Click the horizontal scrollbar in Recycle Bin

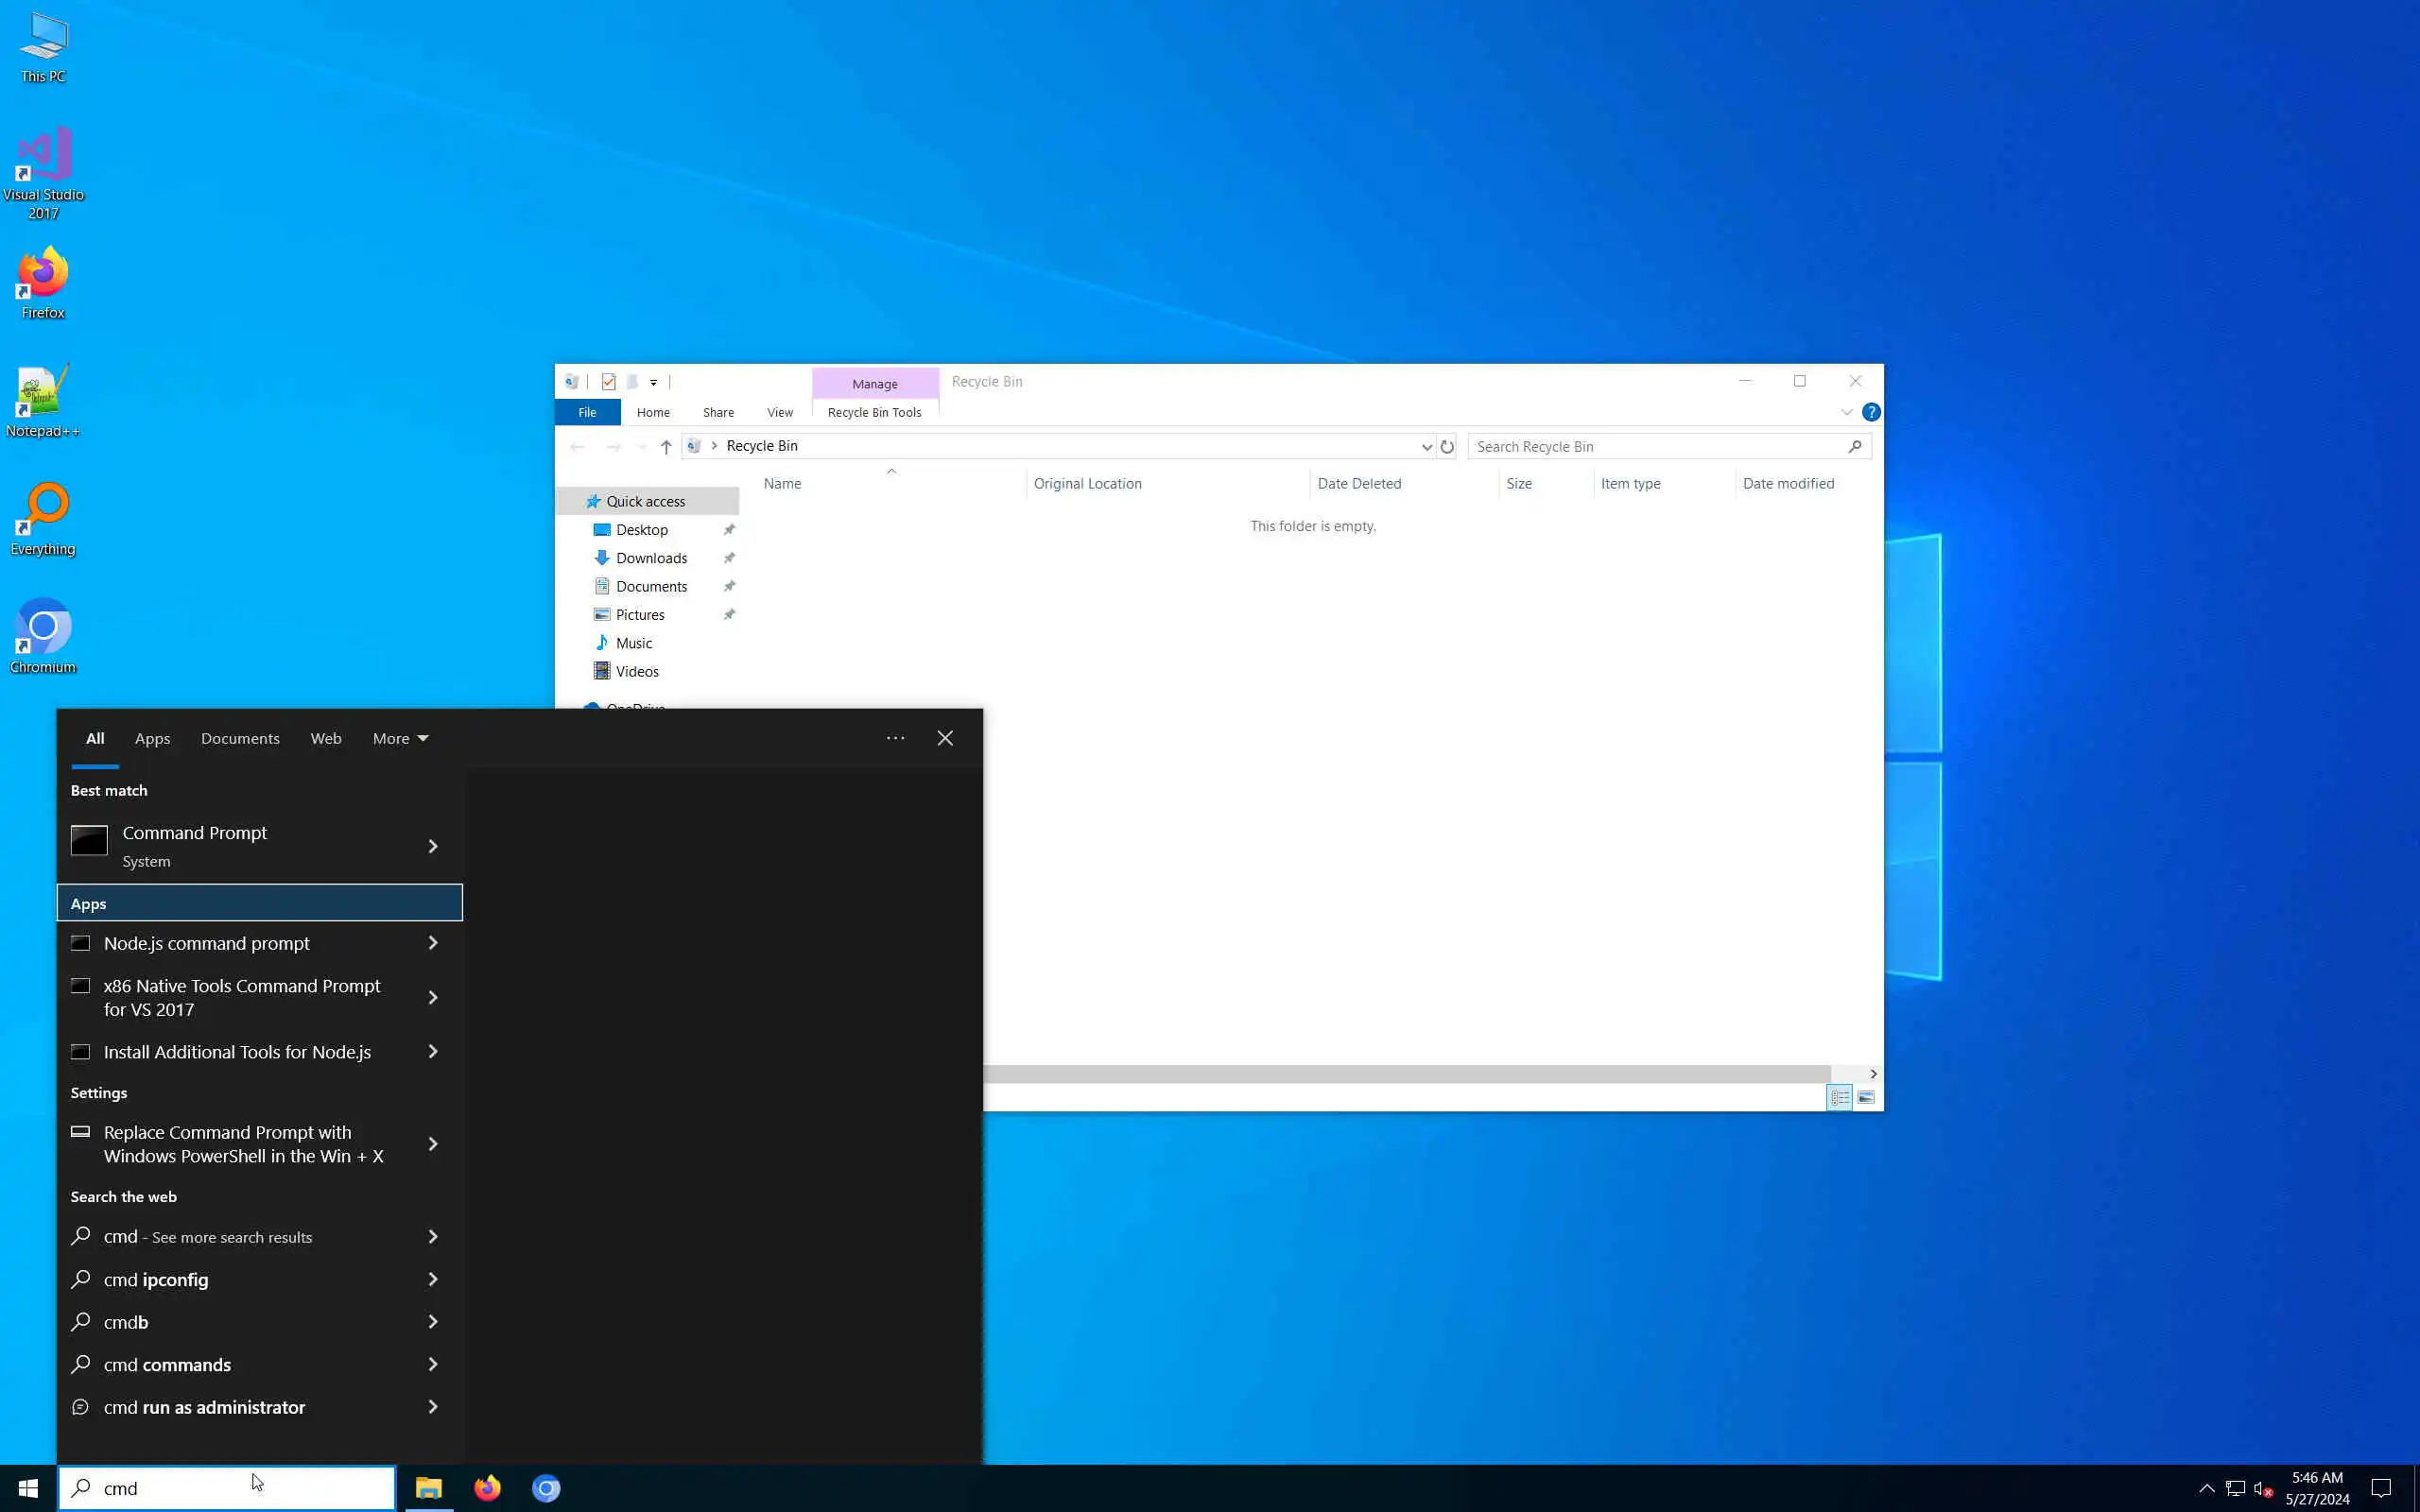(1400, 1074)
